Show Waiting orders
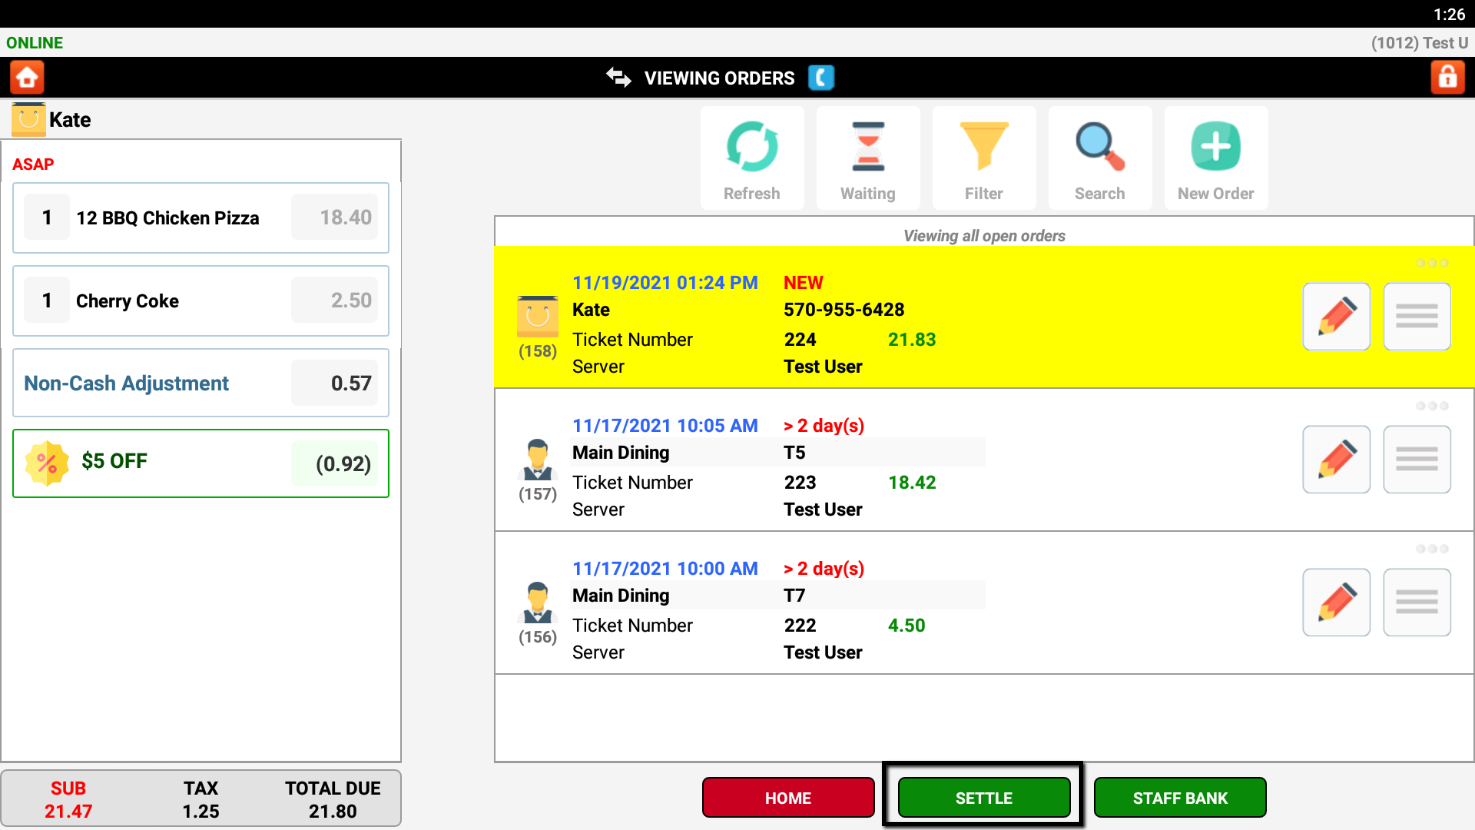 [868, 158]
